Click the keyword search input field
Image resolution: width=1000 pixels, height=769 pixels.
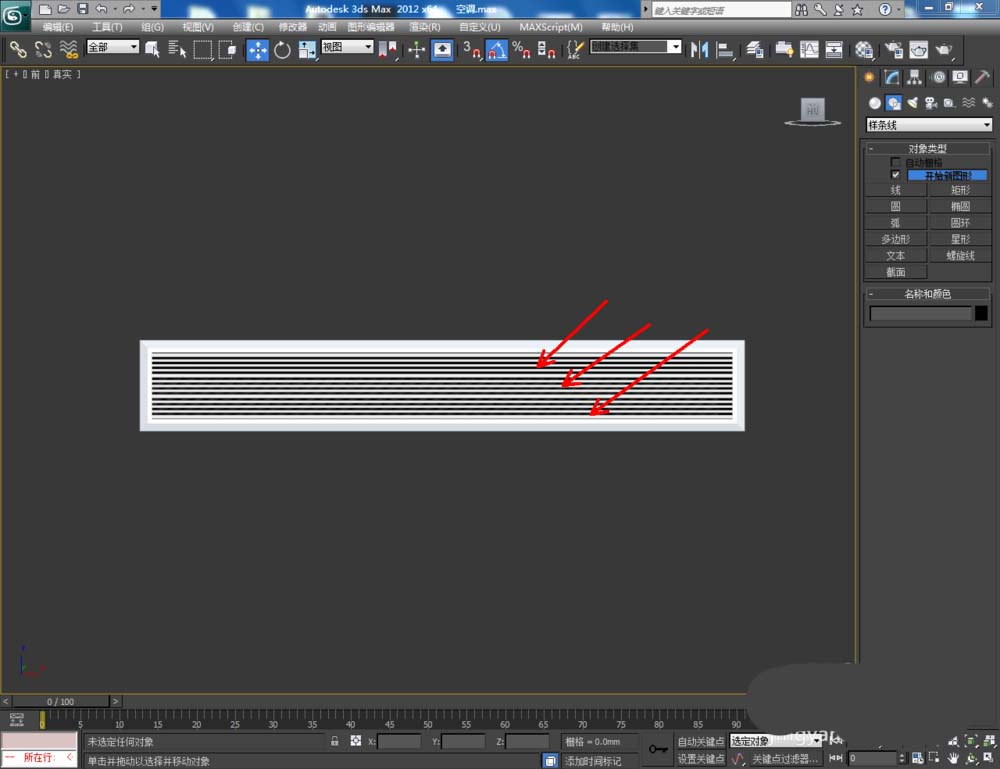[721, 10]
